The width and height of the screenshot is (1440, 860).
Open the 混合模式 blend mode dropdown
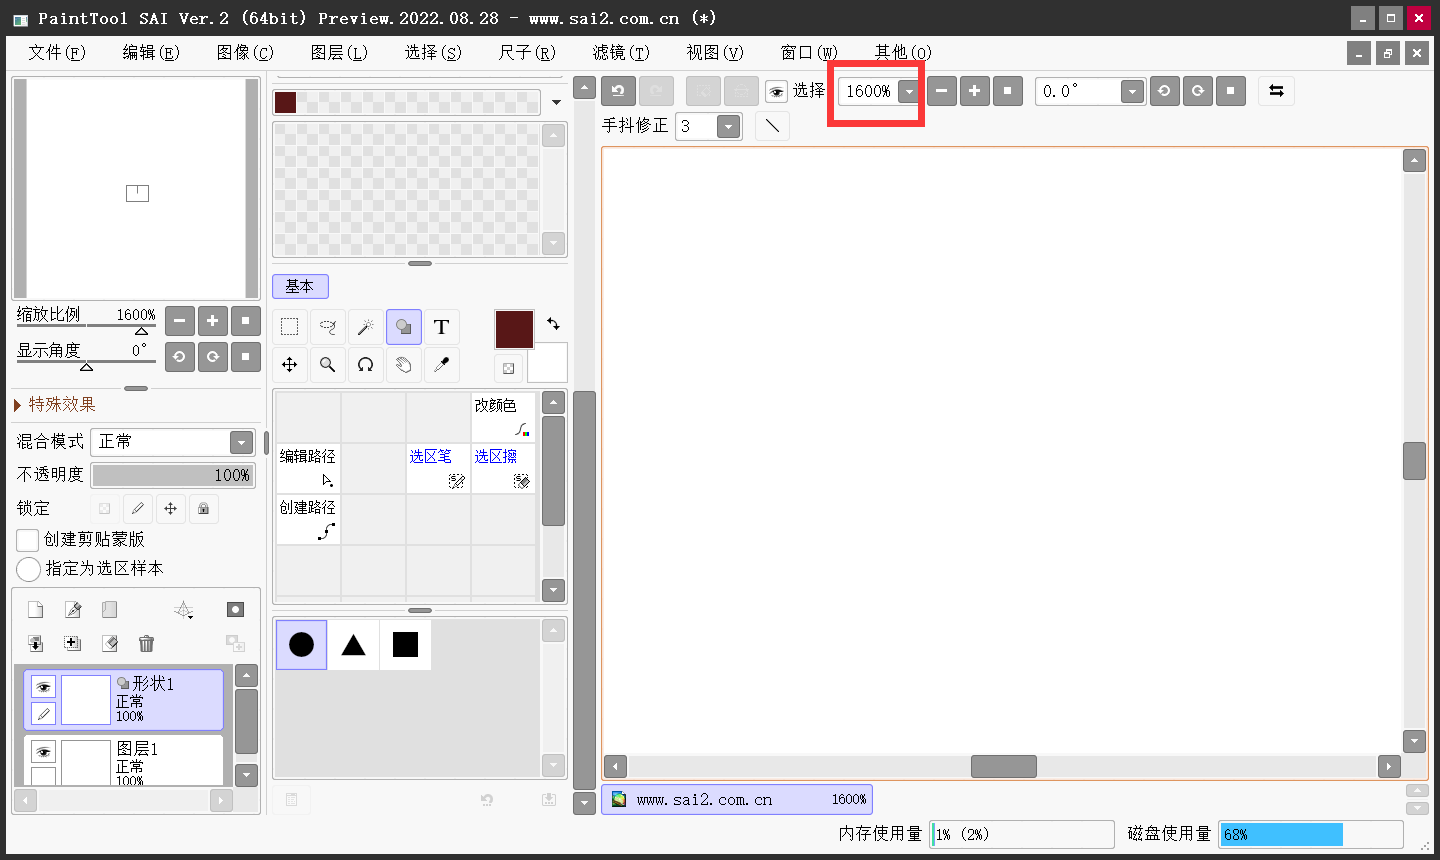tap(242, 442)
